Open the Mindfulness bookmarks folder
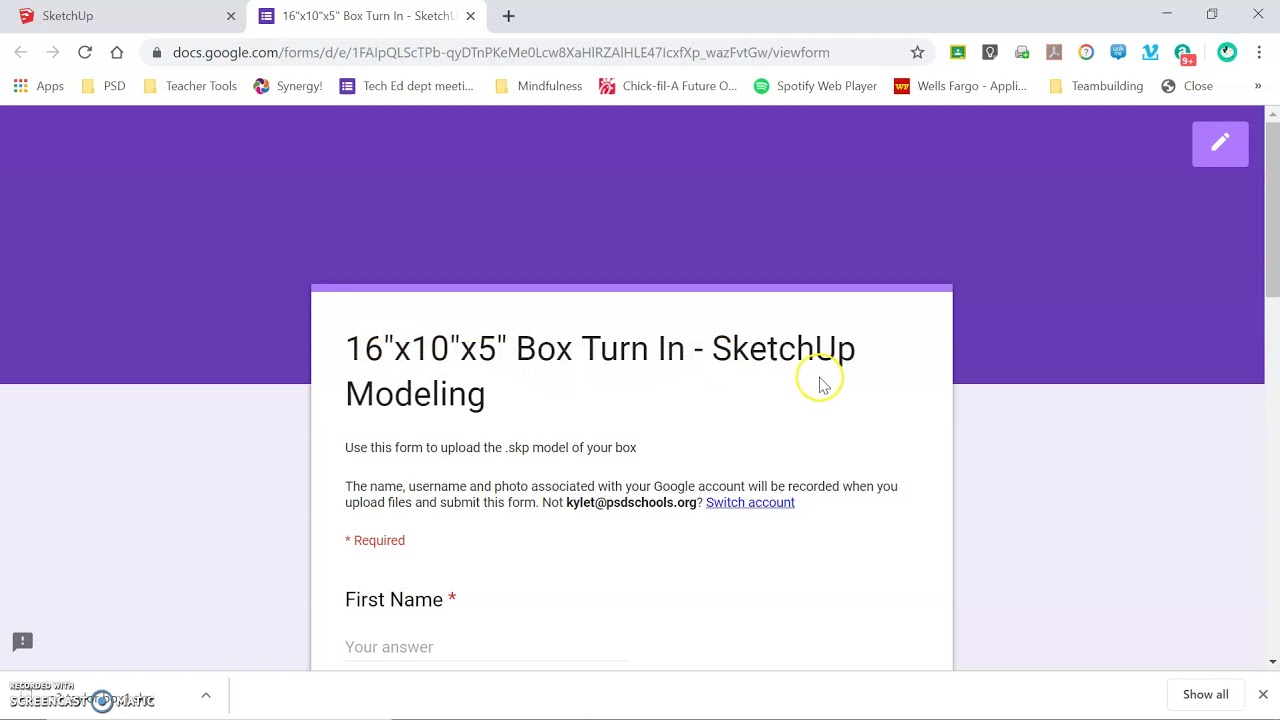The height and width of the screenshot is (720, 1280). [538, 86]
